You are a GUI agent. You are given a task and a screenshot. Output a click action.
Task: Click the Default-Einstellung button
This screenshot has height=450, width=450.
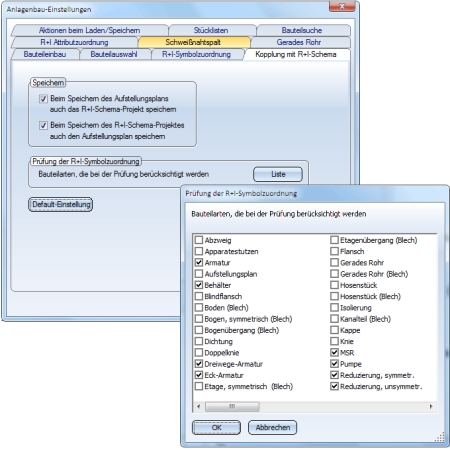61,204
